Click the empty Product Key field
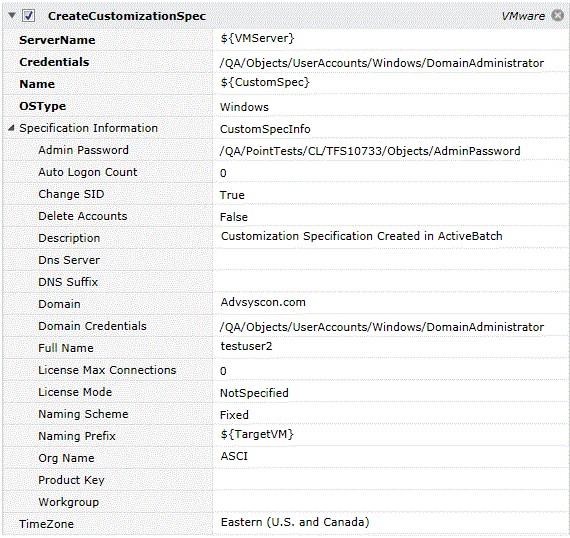The image size is (570, 538). point(391,480)
